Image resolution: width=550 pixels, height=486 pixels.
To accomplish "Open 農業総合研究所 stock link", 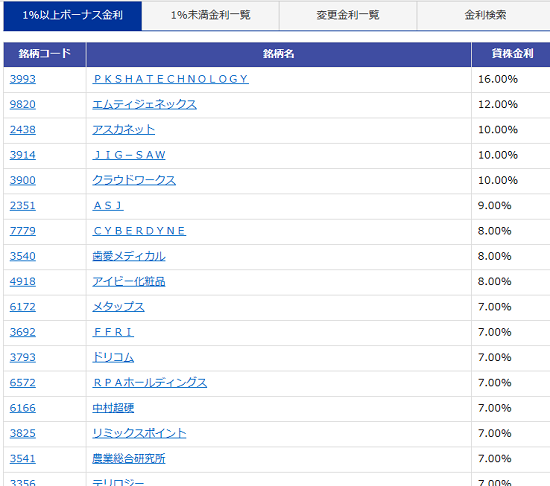I will coord(129,459).
